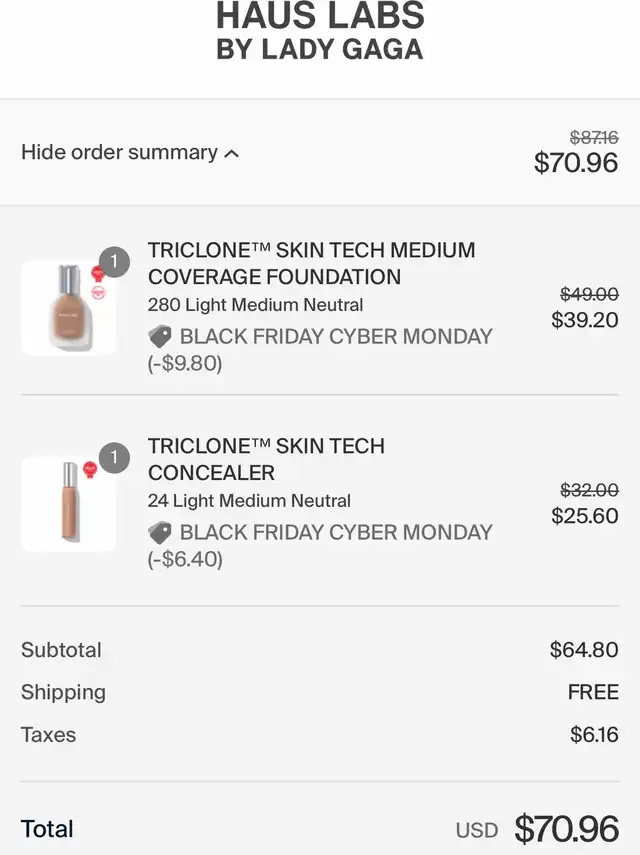Screen dimensions: 640x855
Task: Click the red award badge on the foundation image
Action: click(x=97, y=273)
